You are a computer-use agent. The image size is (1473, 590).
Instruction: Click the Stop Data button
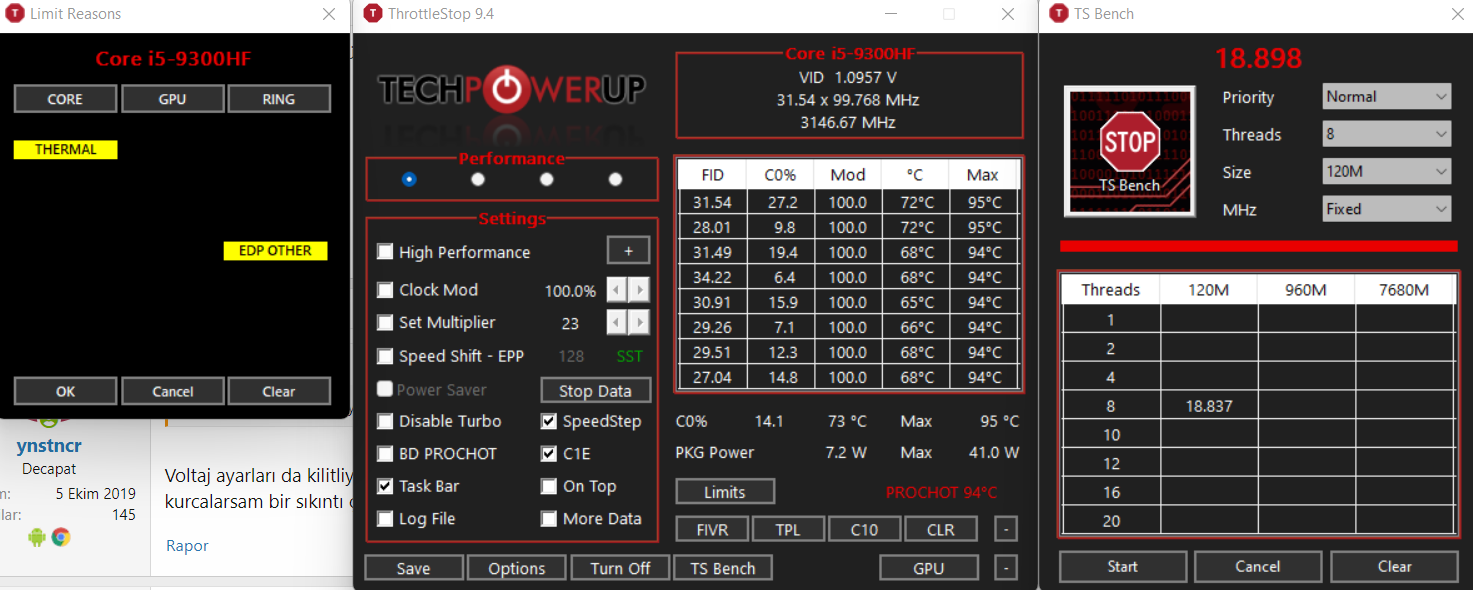[596, 390]
